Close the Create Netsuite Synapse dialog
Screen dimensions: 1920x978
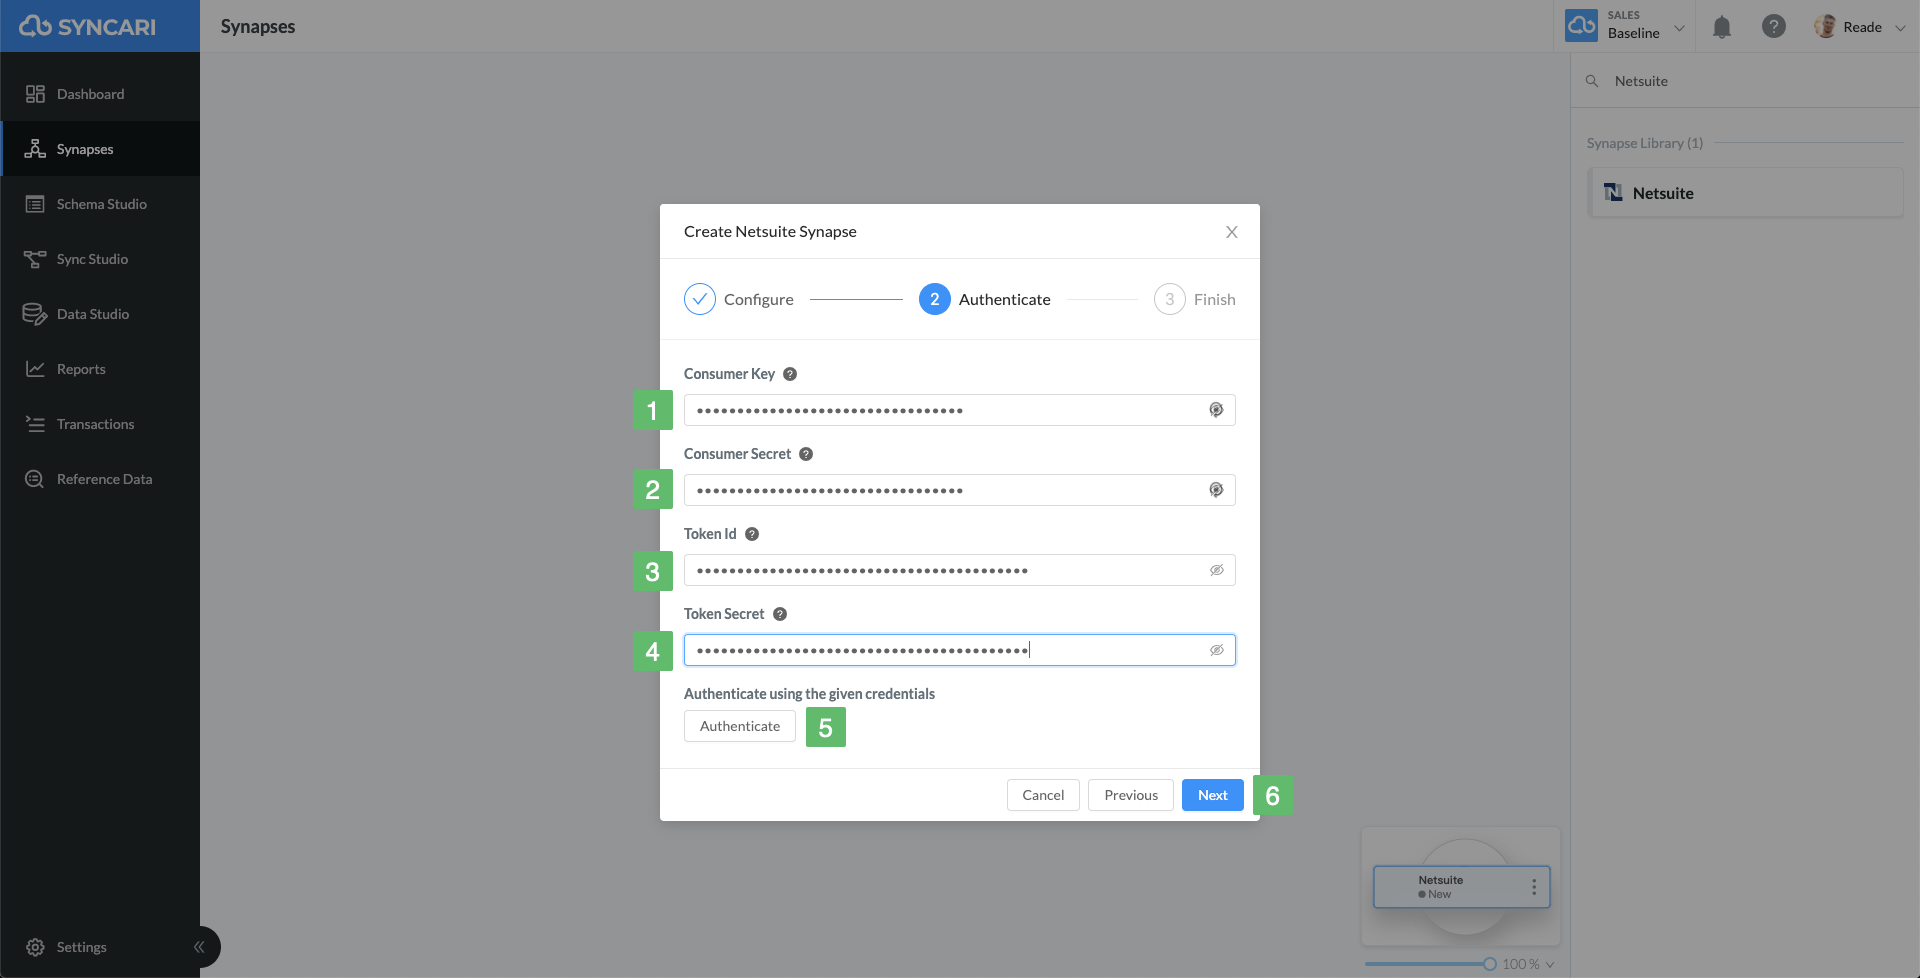point(1232,232)
